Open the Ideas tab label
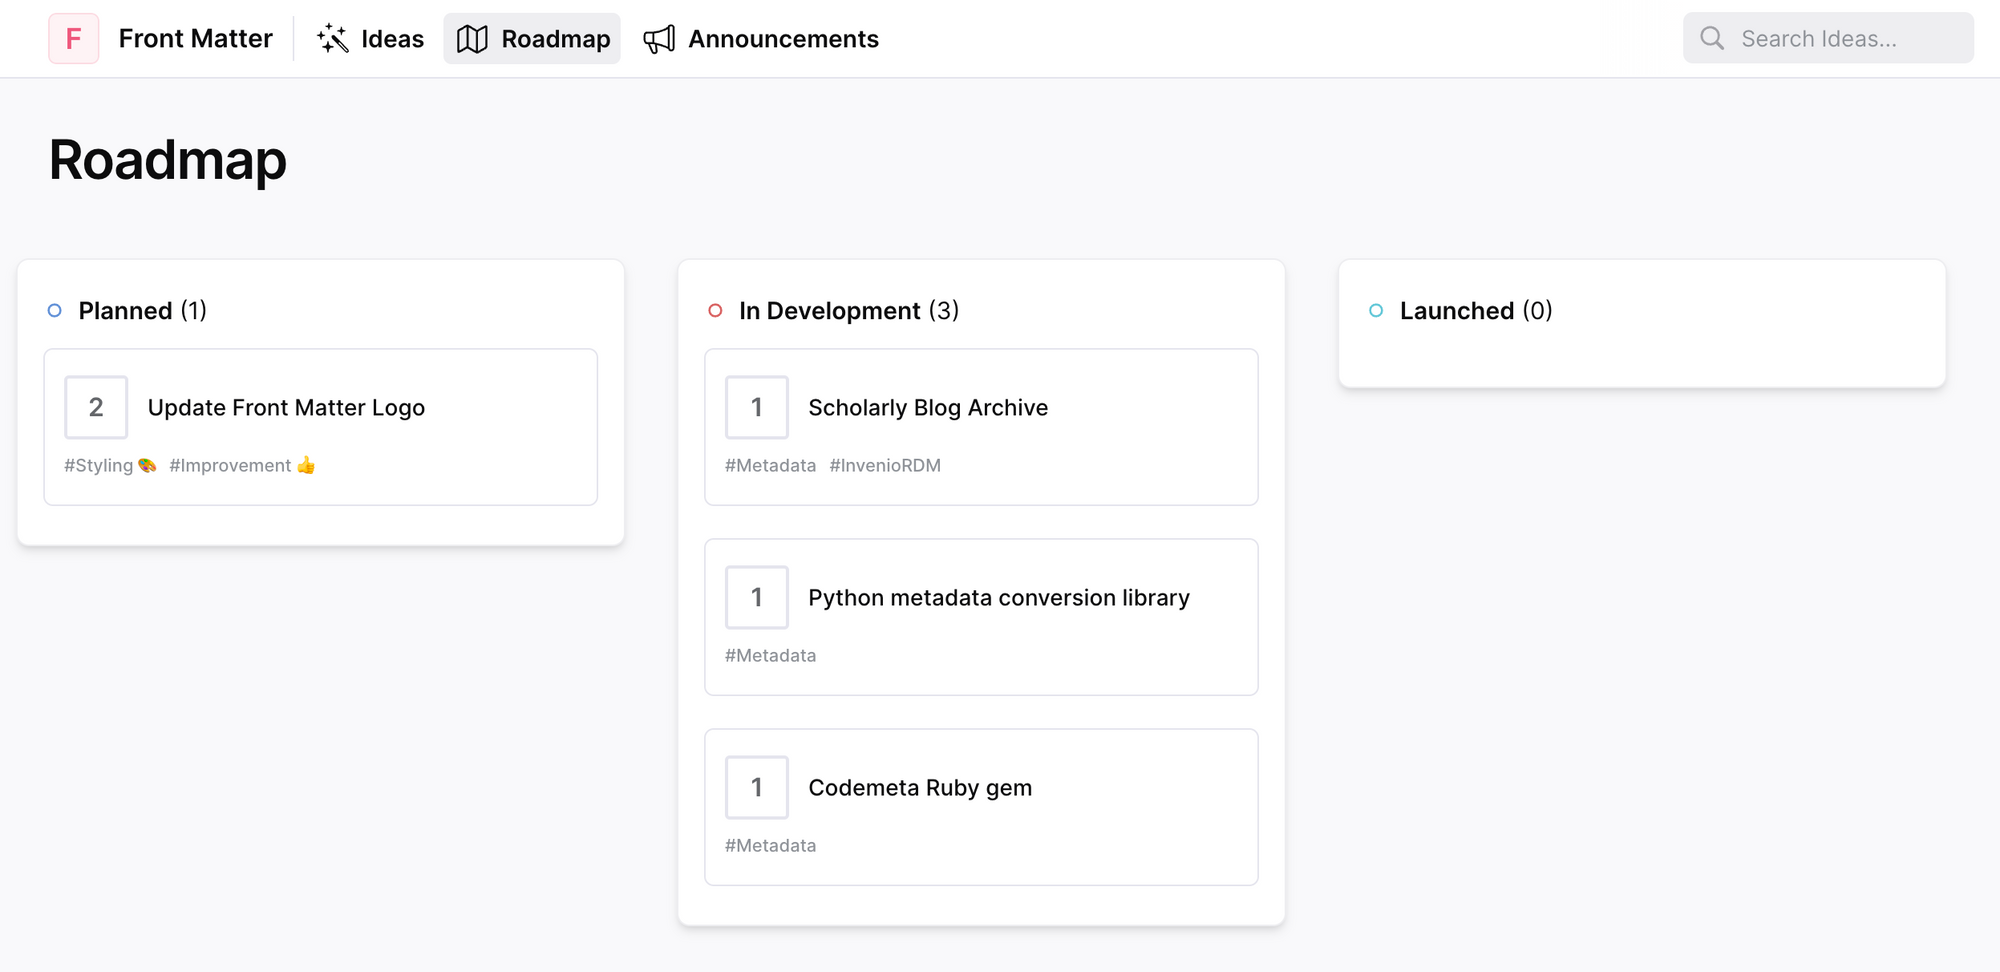This screenshot has height=972, width=2000. (392, 39)
